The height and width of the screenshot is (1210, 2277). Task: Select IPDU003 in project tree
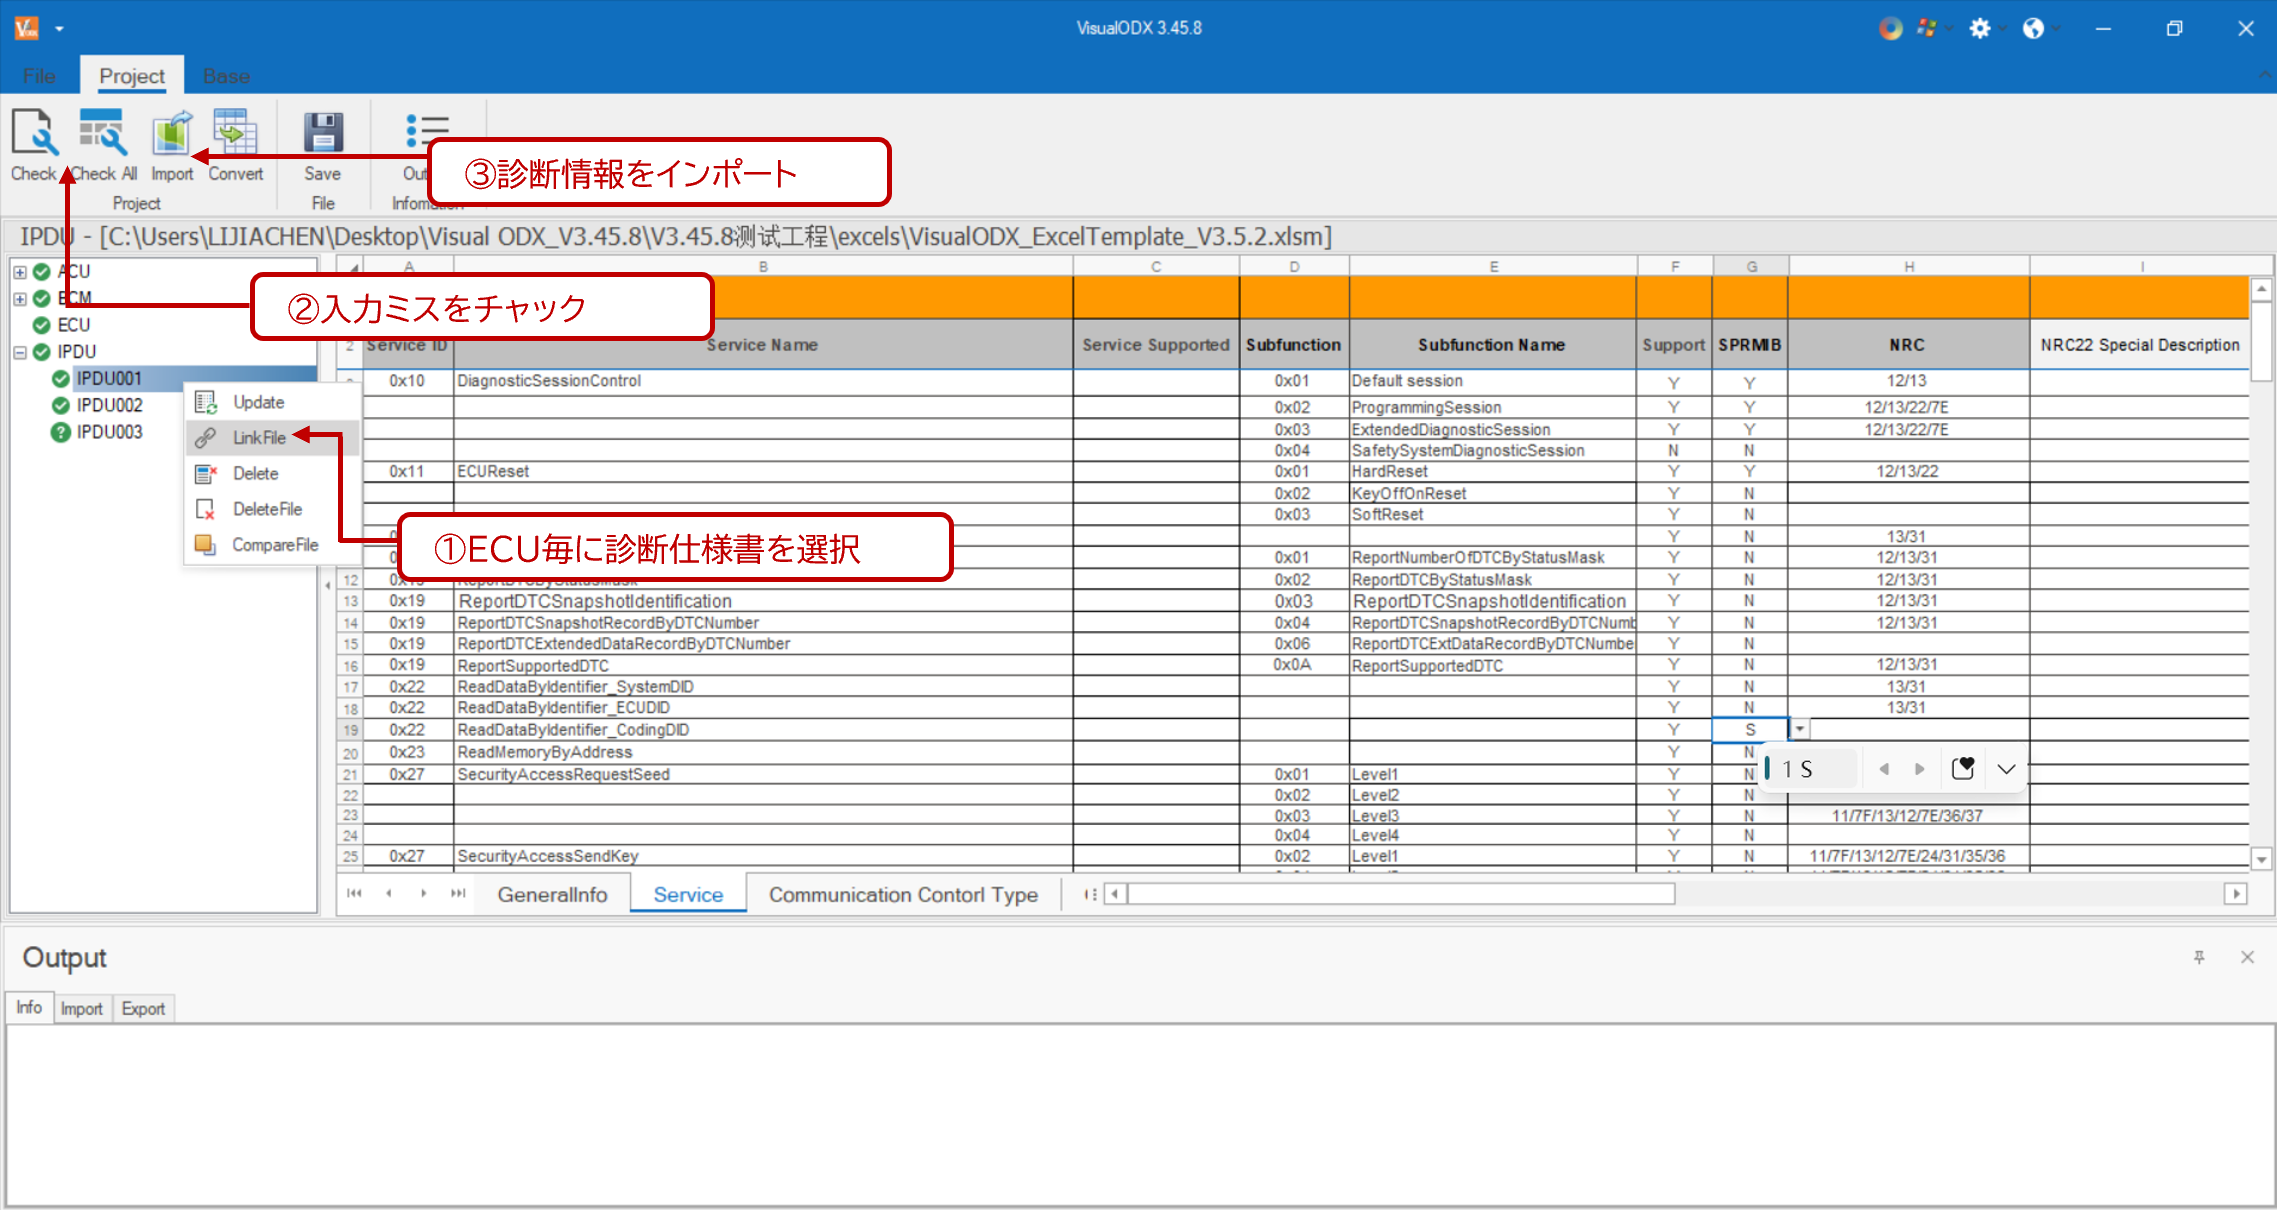(x=109, y=432)
